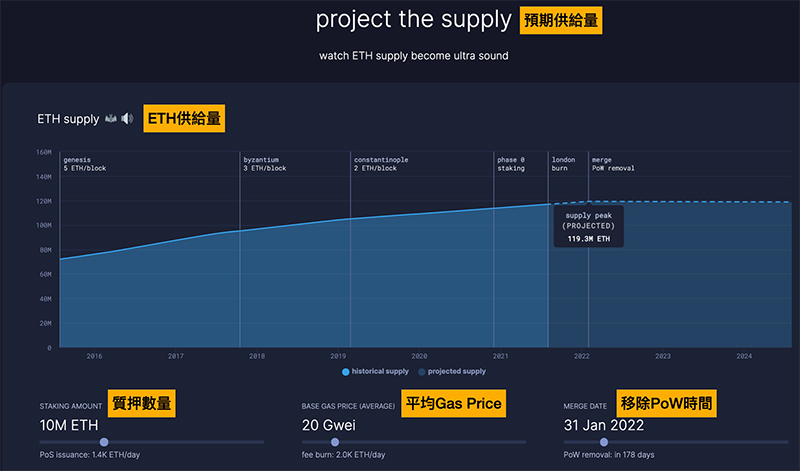The image size is (800, 471).
Task: Click the 20 Gwei gas price value
Action: point(329,425)
